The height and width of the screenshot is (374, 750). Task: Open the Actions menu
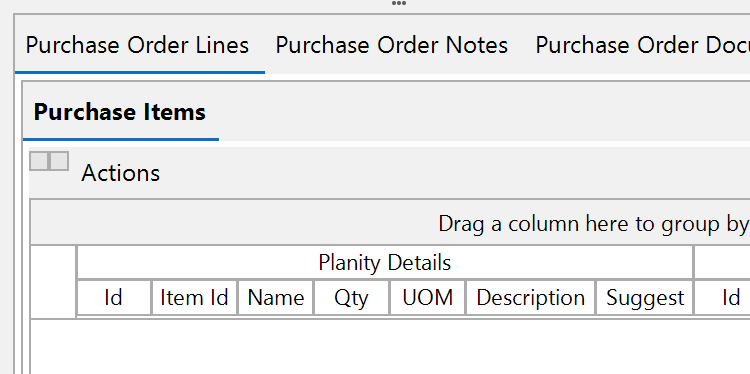(x=121, y=173)
